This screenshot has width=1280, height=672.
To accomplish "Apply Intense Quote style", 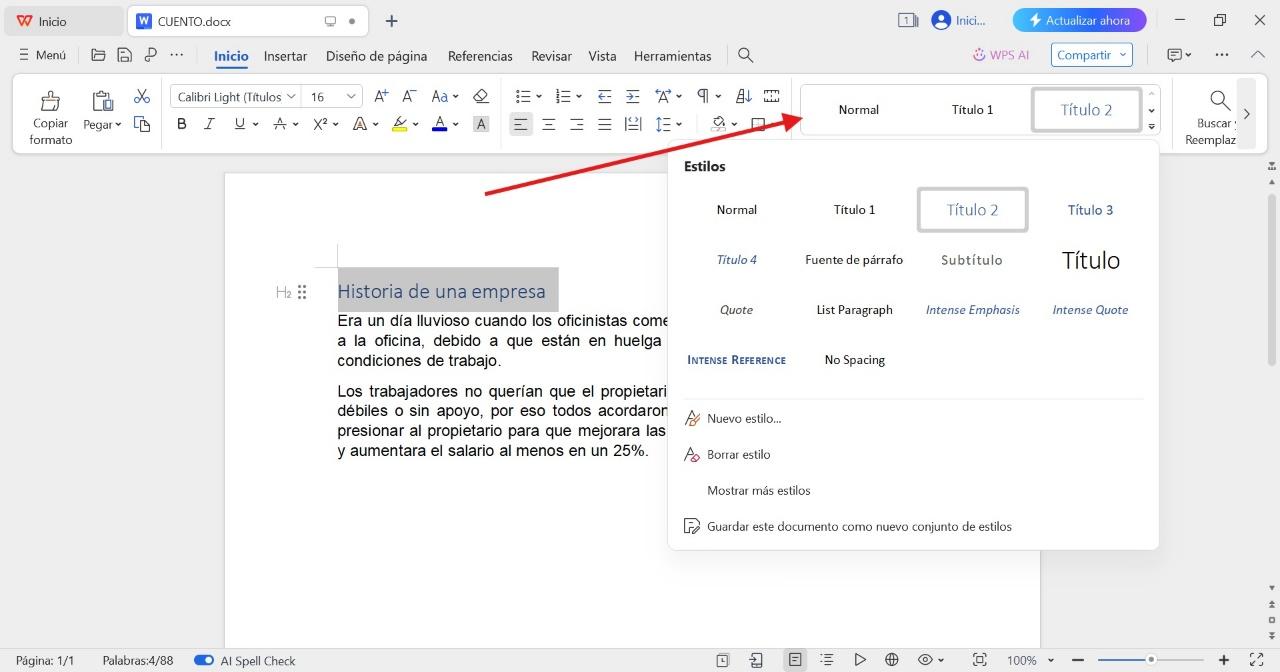I will pyautogui.click(x=1090, y=310).
